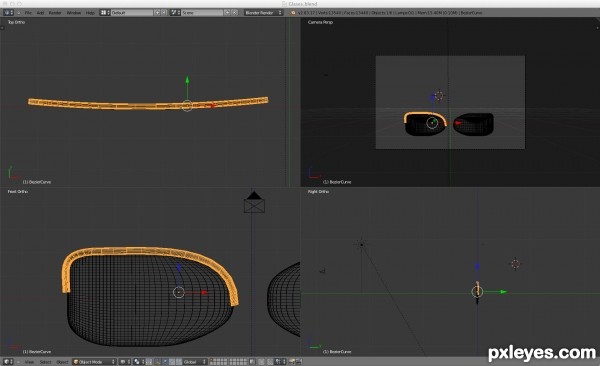Click green Y-axis arrow in Right Ortho view
The height and width of the screenshot is (366, 600).
pyautogui.click(x=504, y=292)
